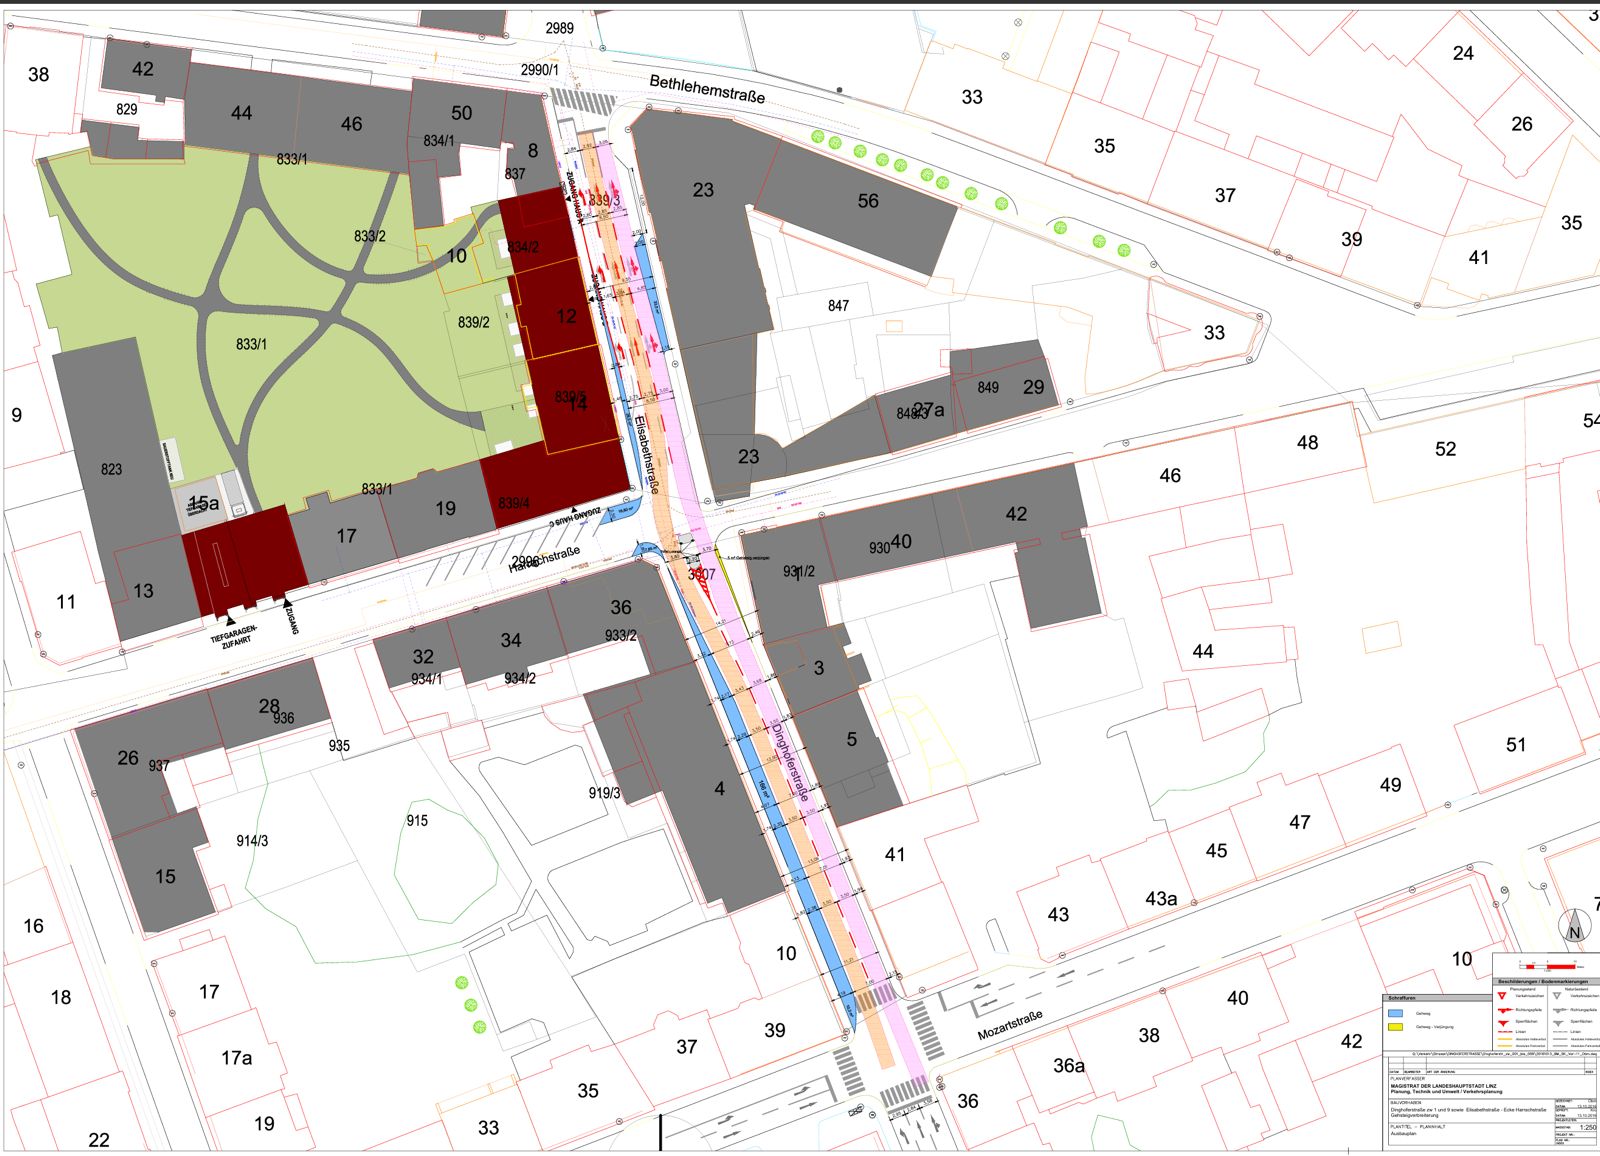1600x1156 pixels.
Task: Select dark red building number 12
Action: (566, 316)
